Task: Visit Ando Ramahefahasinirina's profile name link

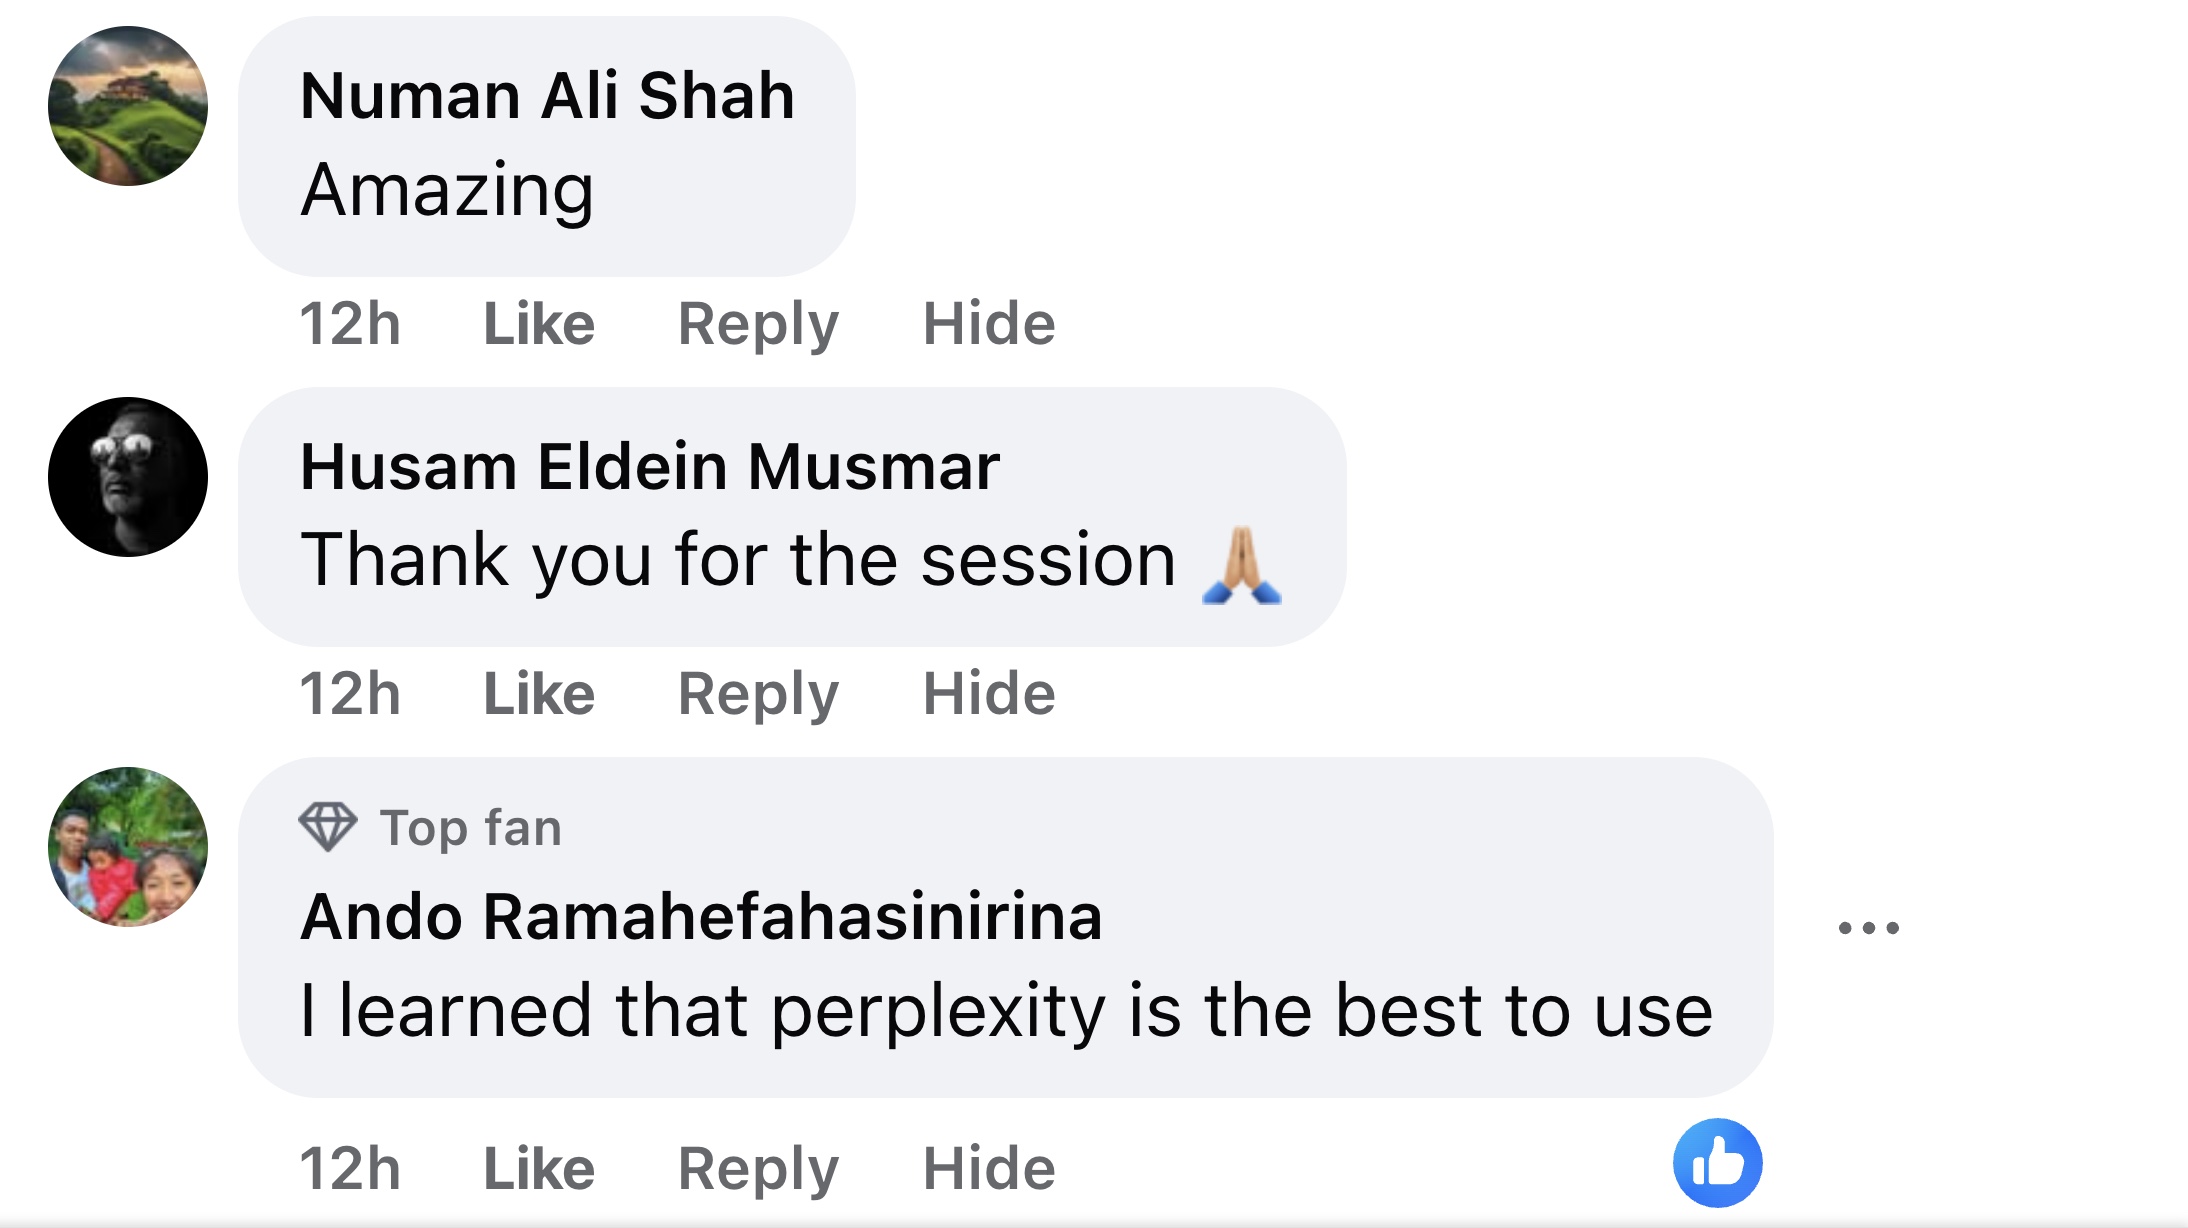Action: pos(701,917)
